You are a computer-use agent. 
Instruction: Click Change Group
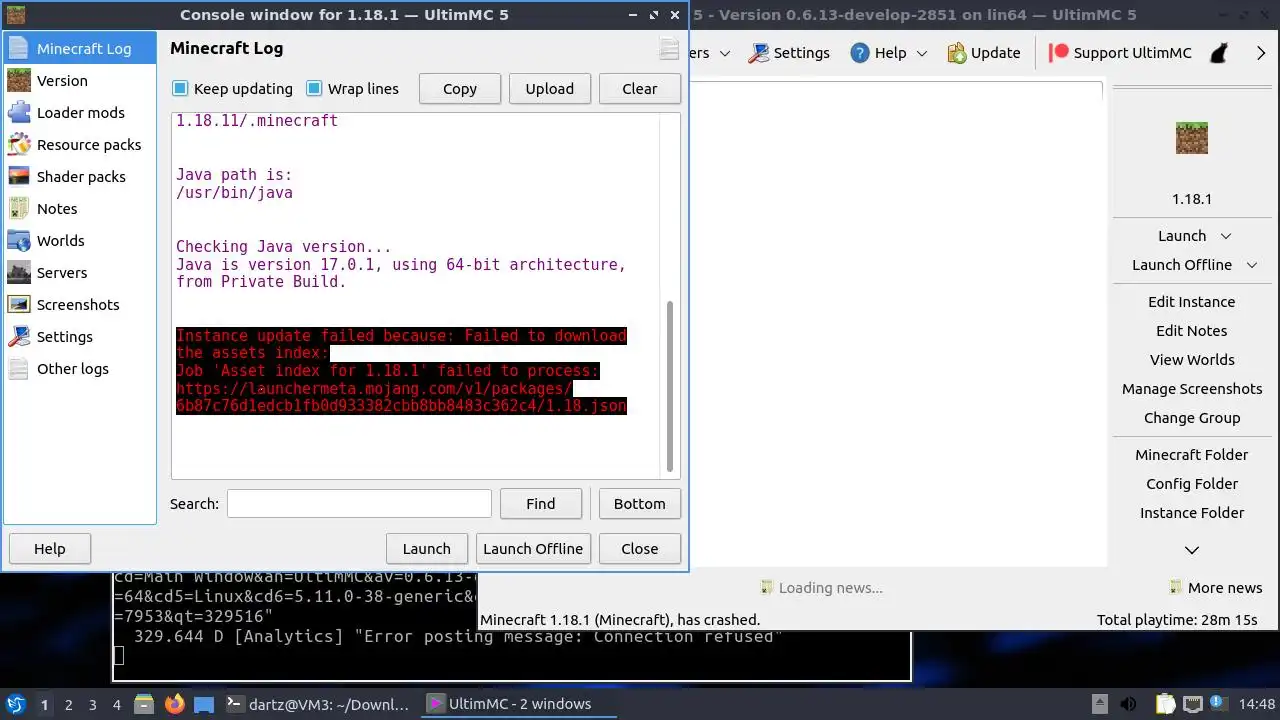pyautogui.click(x=1192, y=418)
